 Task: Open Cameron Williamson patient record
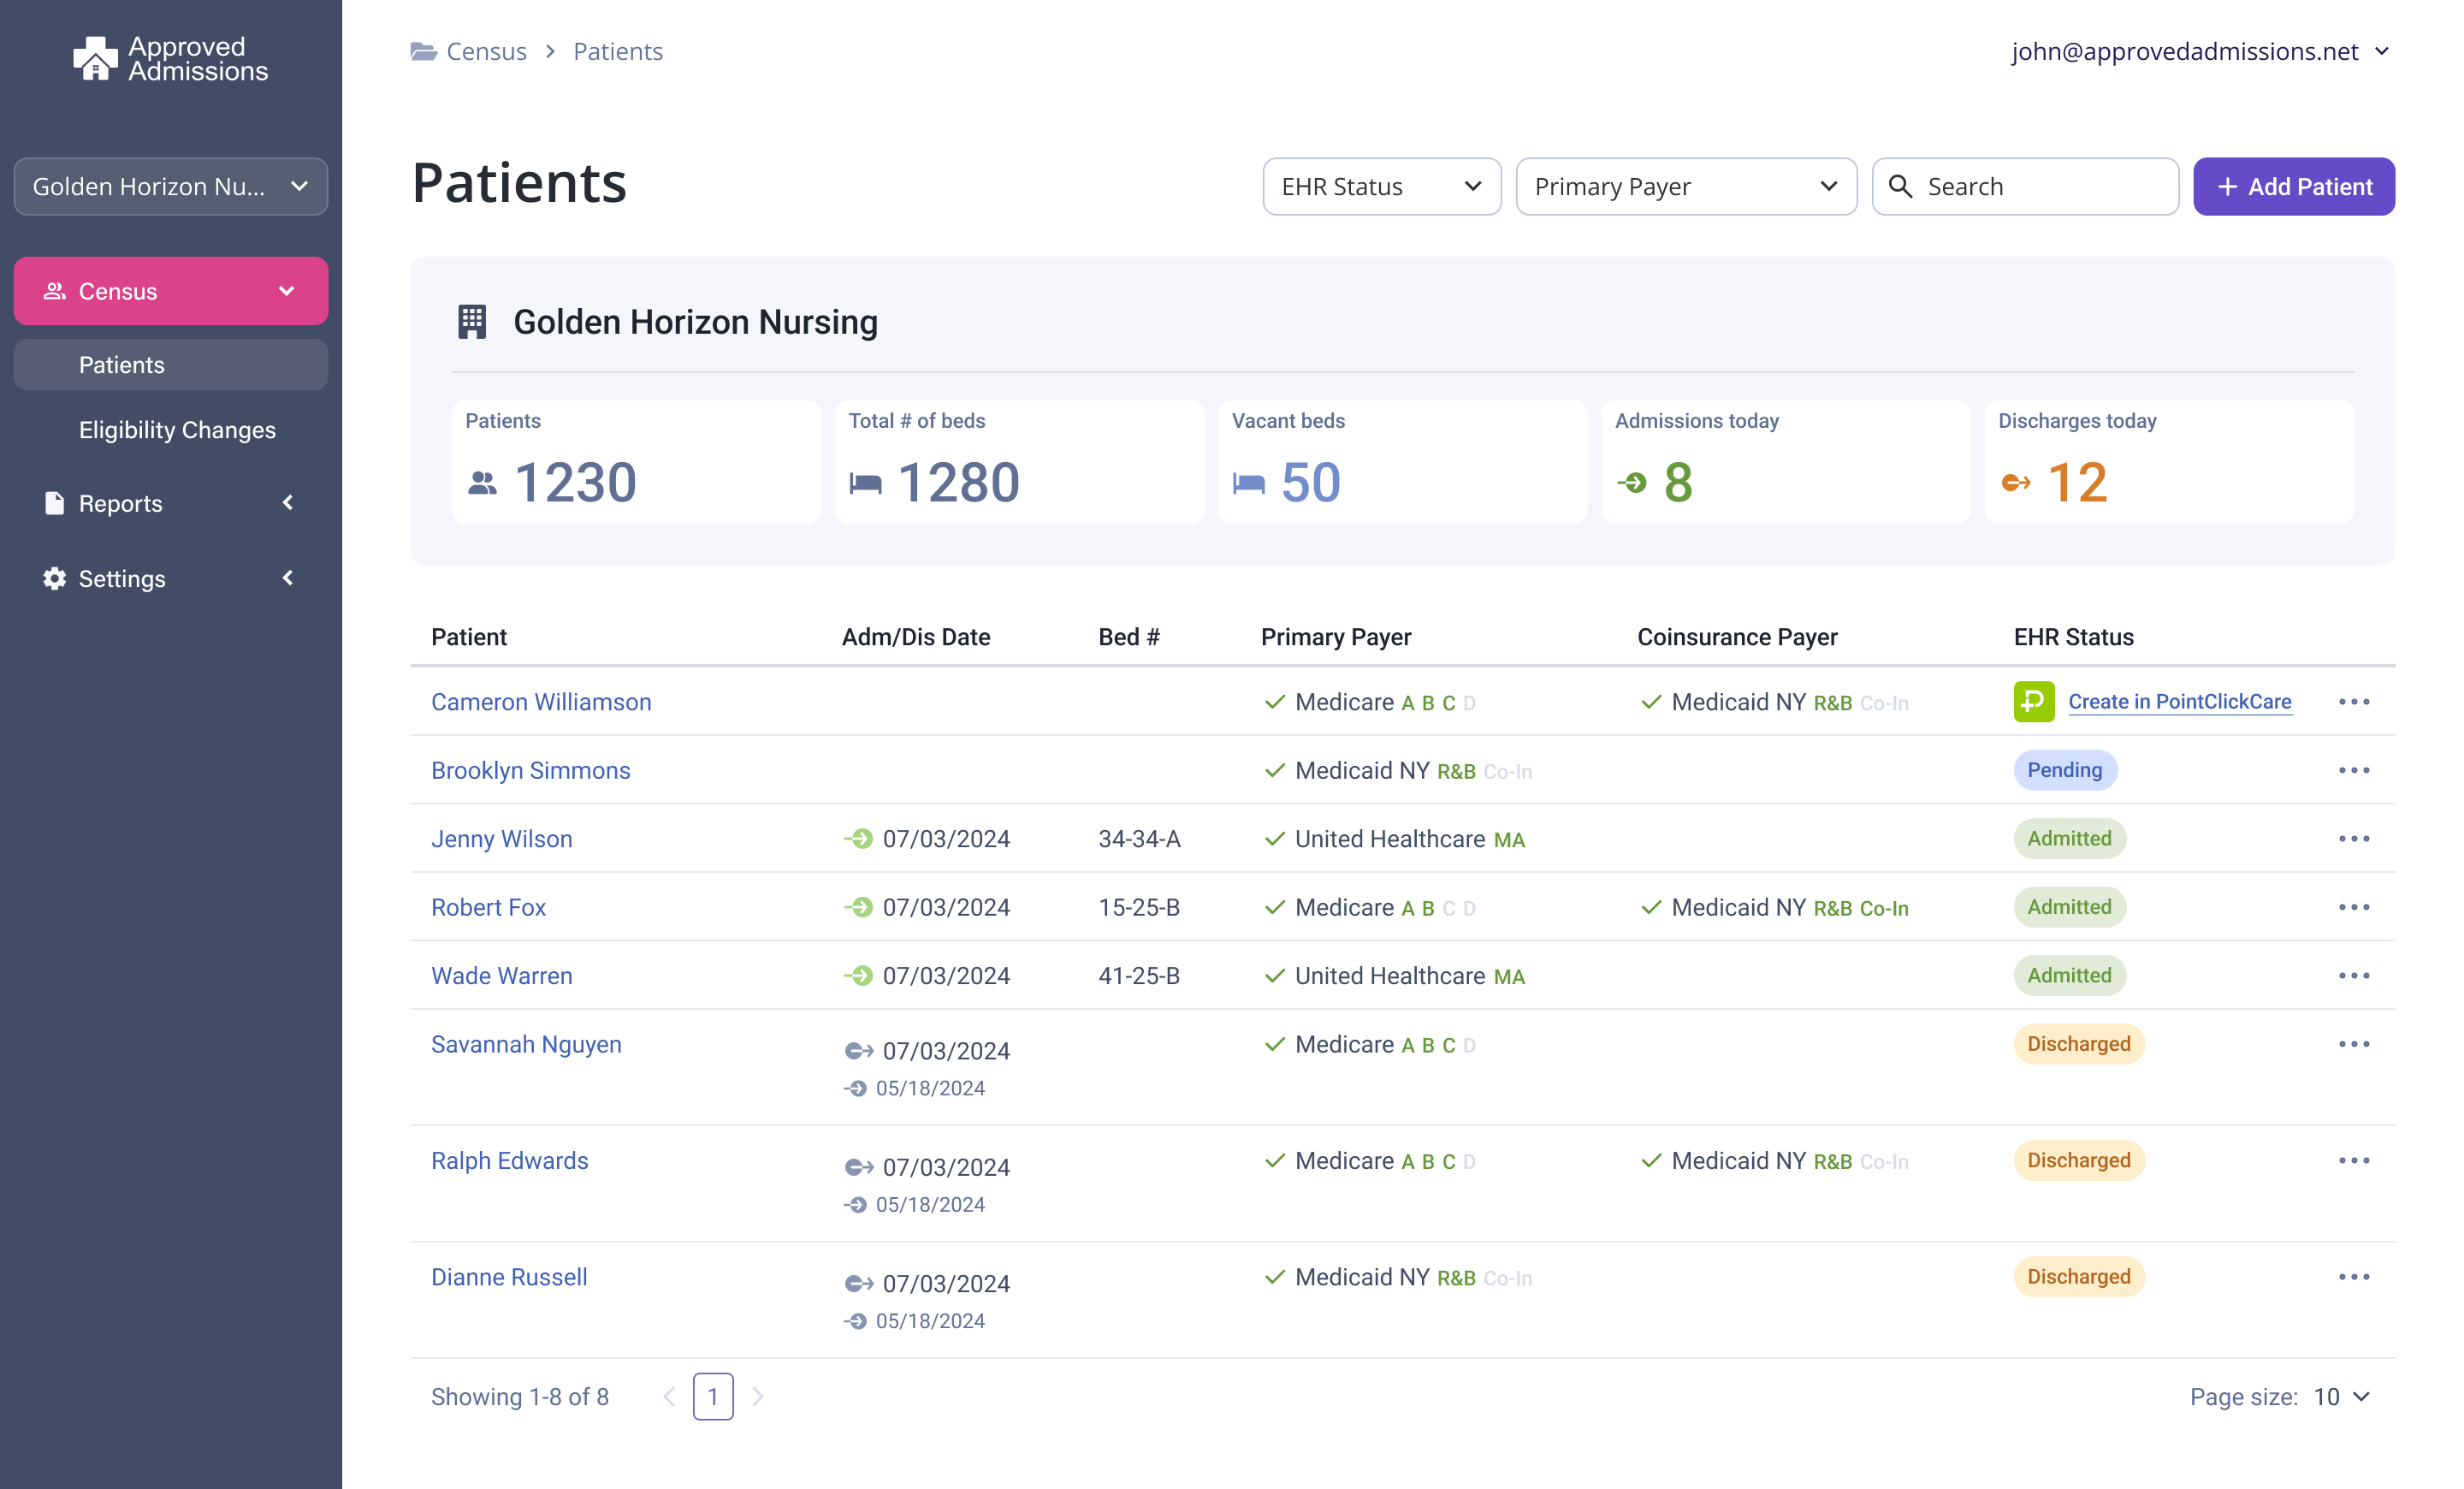(541, 701)
